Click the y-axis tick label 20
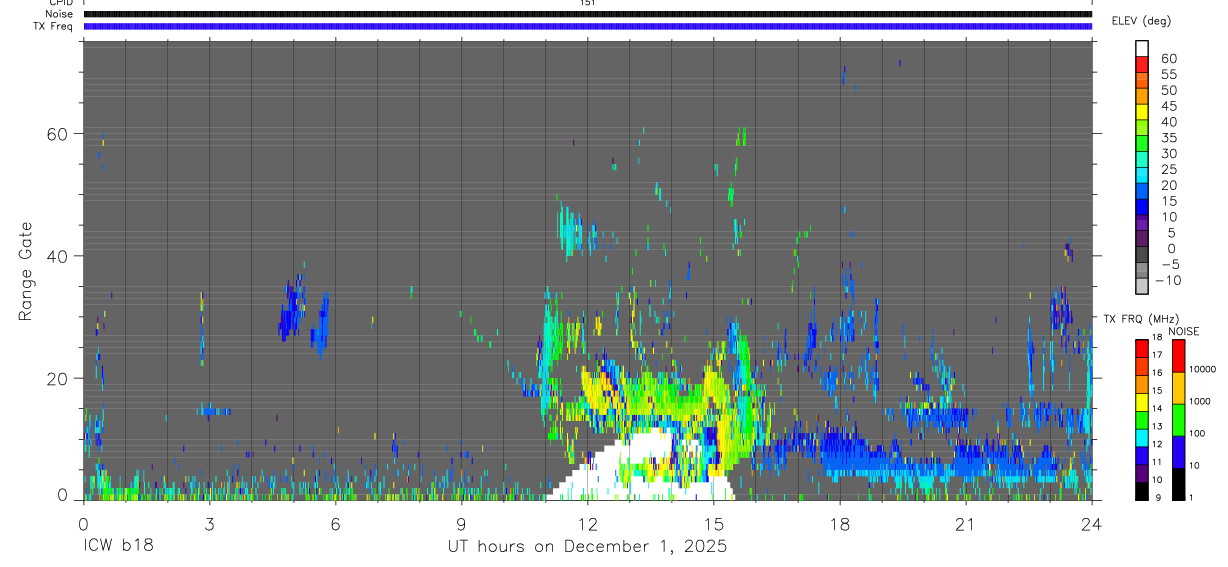This screenshot has width=1228, height=567. 57,378
